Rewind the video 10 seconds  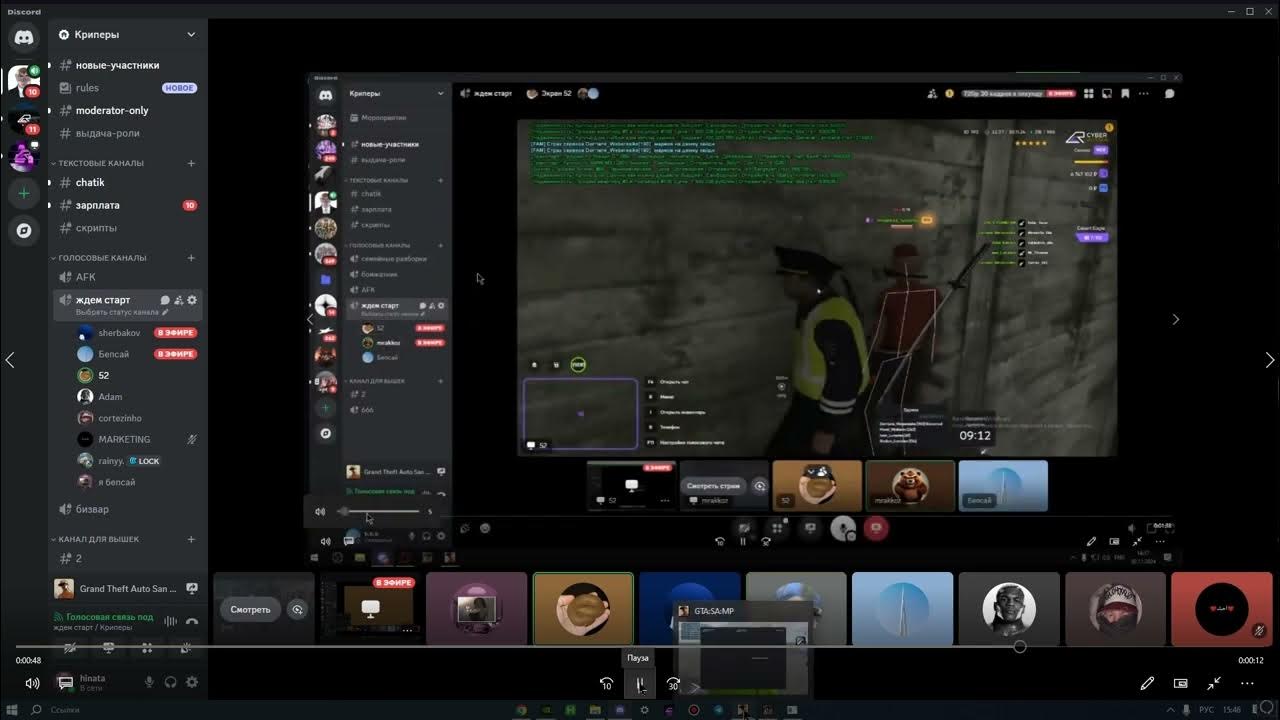click(606, 684)
